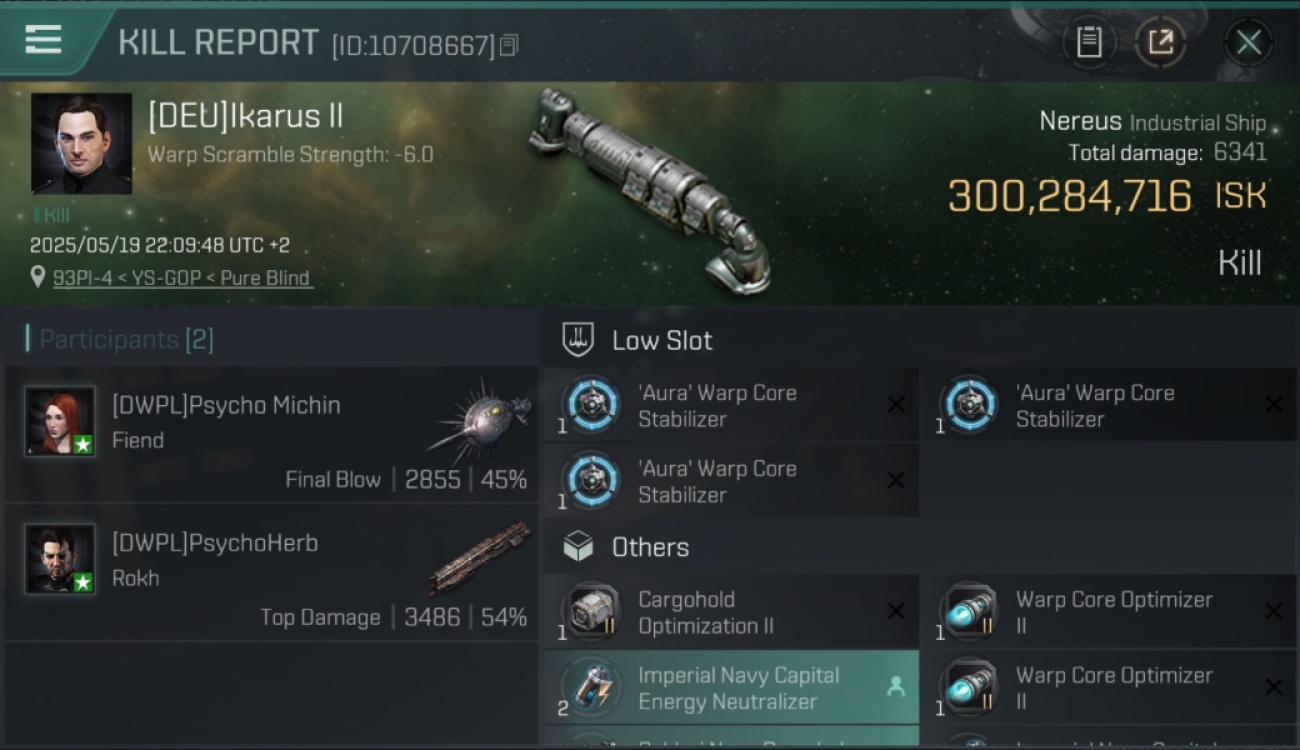The height and width of the screenshot is (750, 1300).
Task: Open the clipboard notes icon
Action: click(x=1089, y=42)
